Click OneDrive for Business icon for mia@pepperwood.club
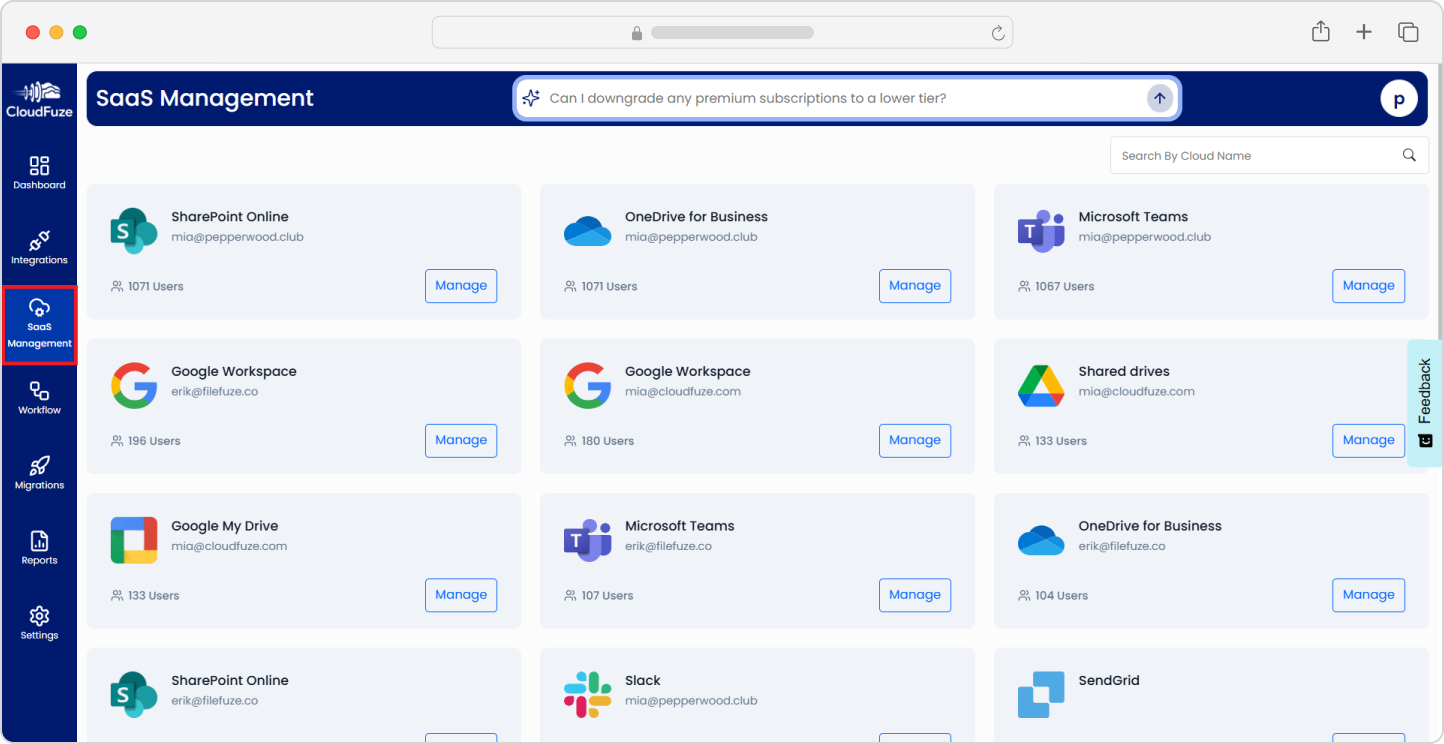Viewport: 1444px width, 744px height. pos(587,231)
